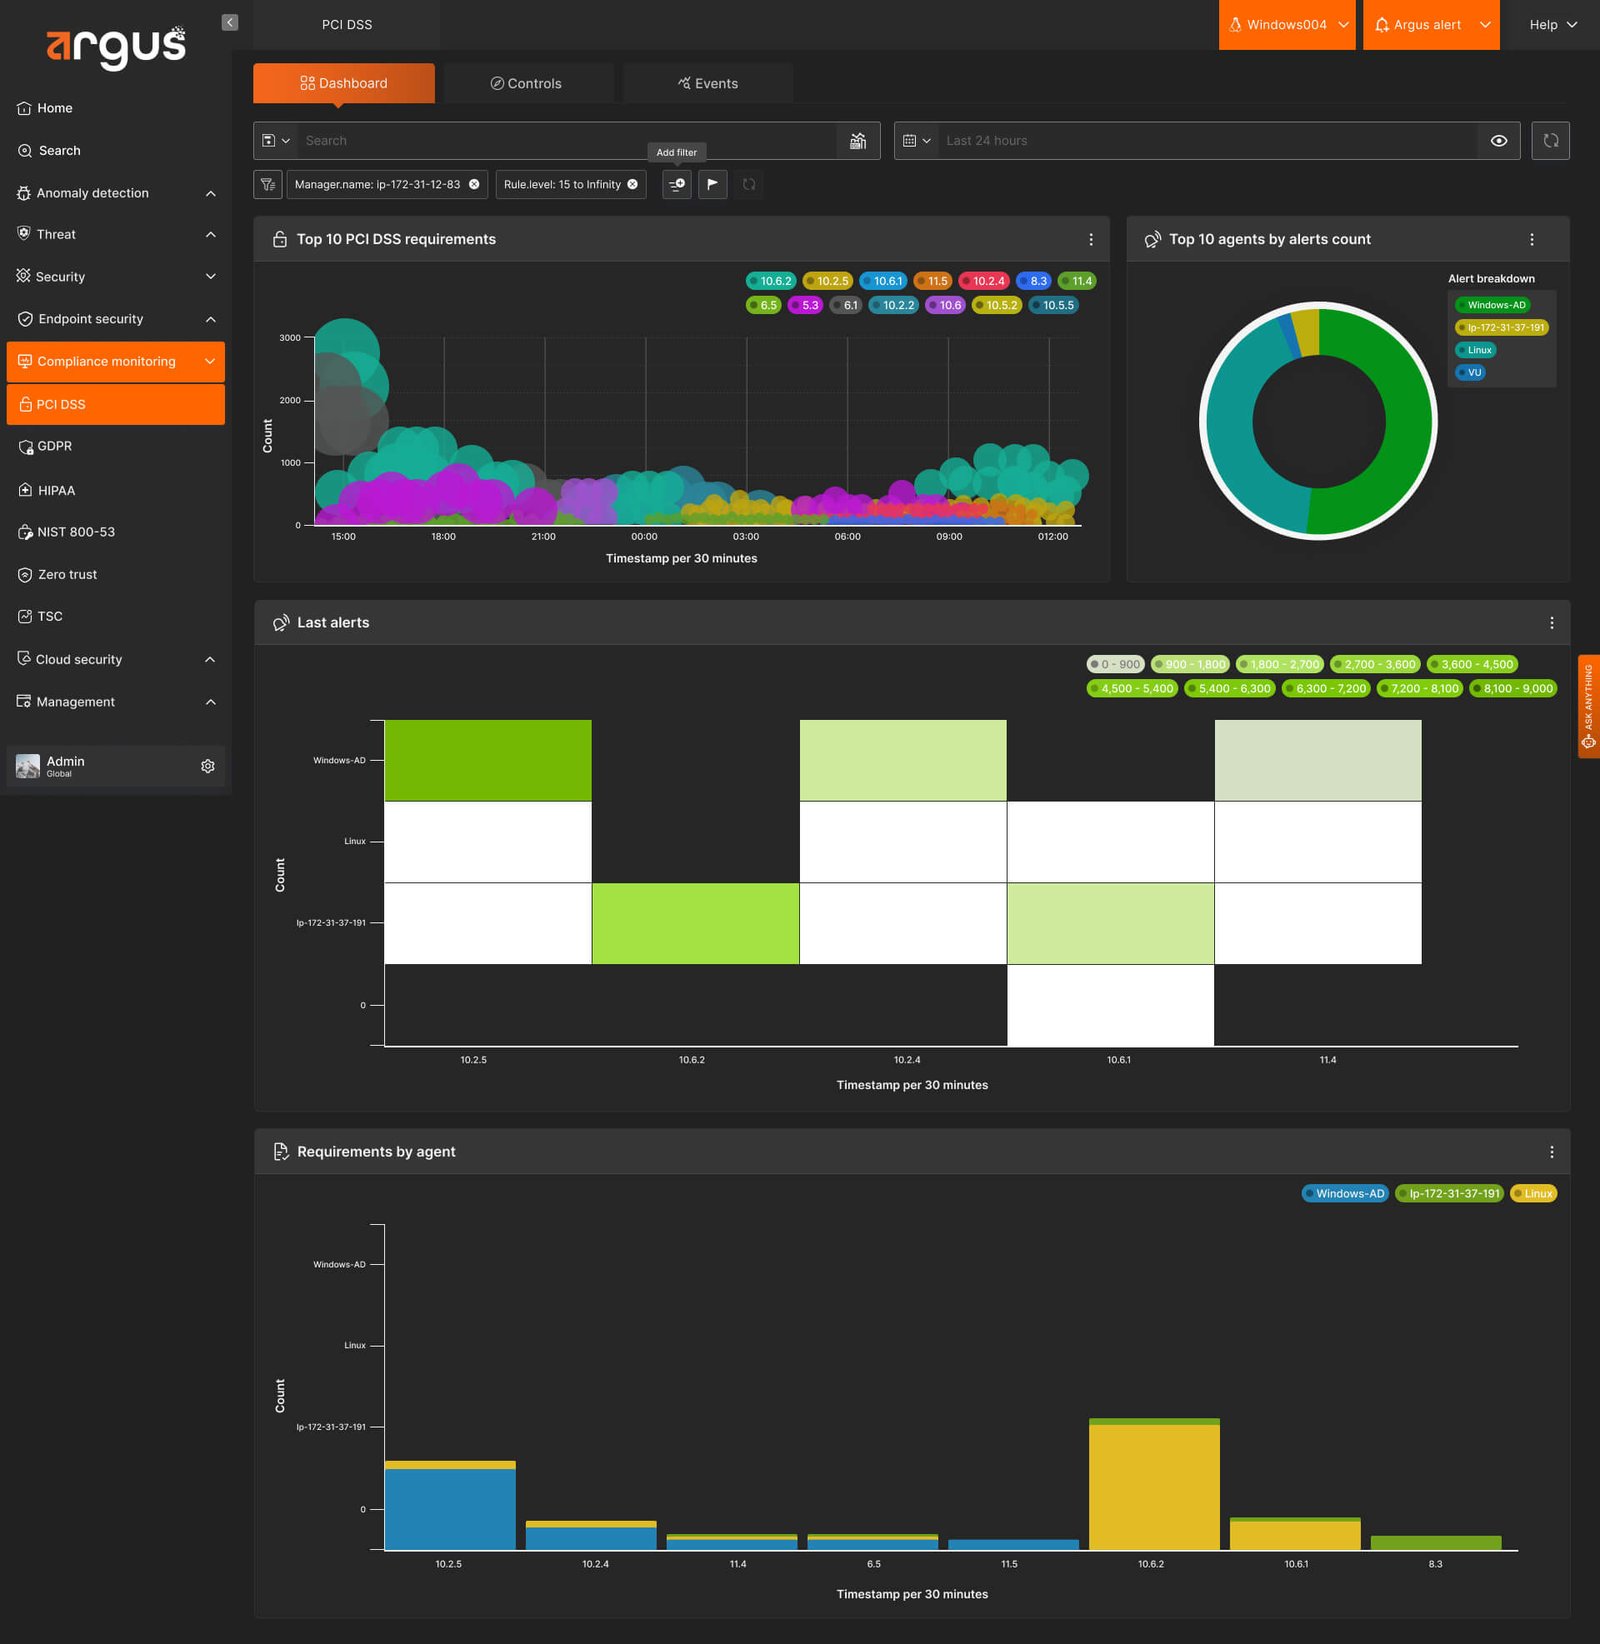Open the Ask Anything side tab
The image size is (1600, 1644).
(1588, 706)
